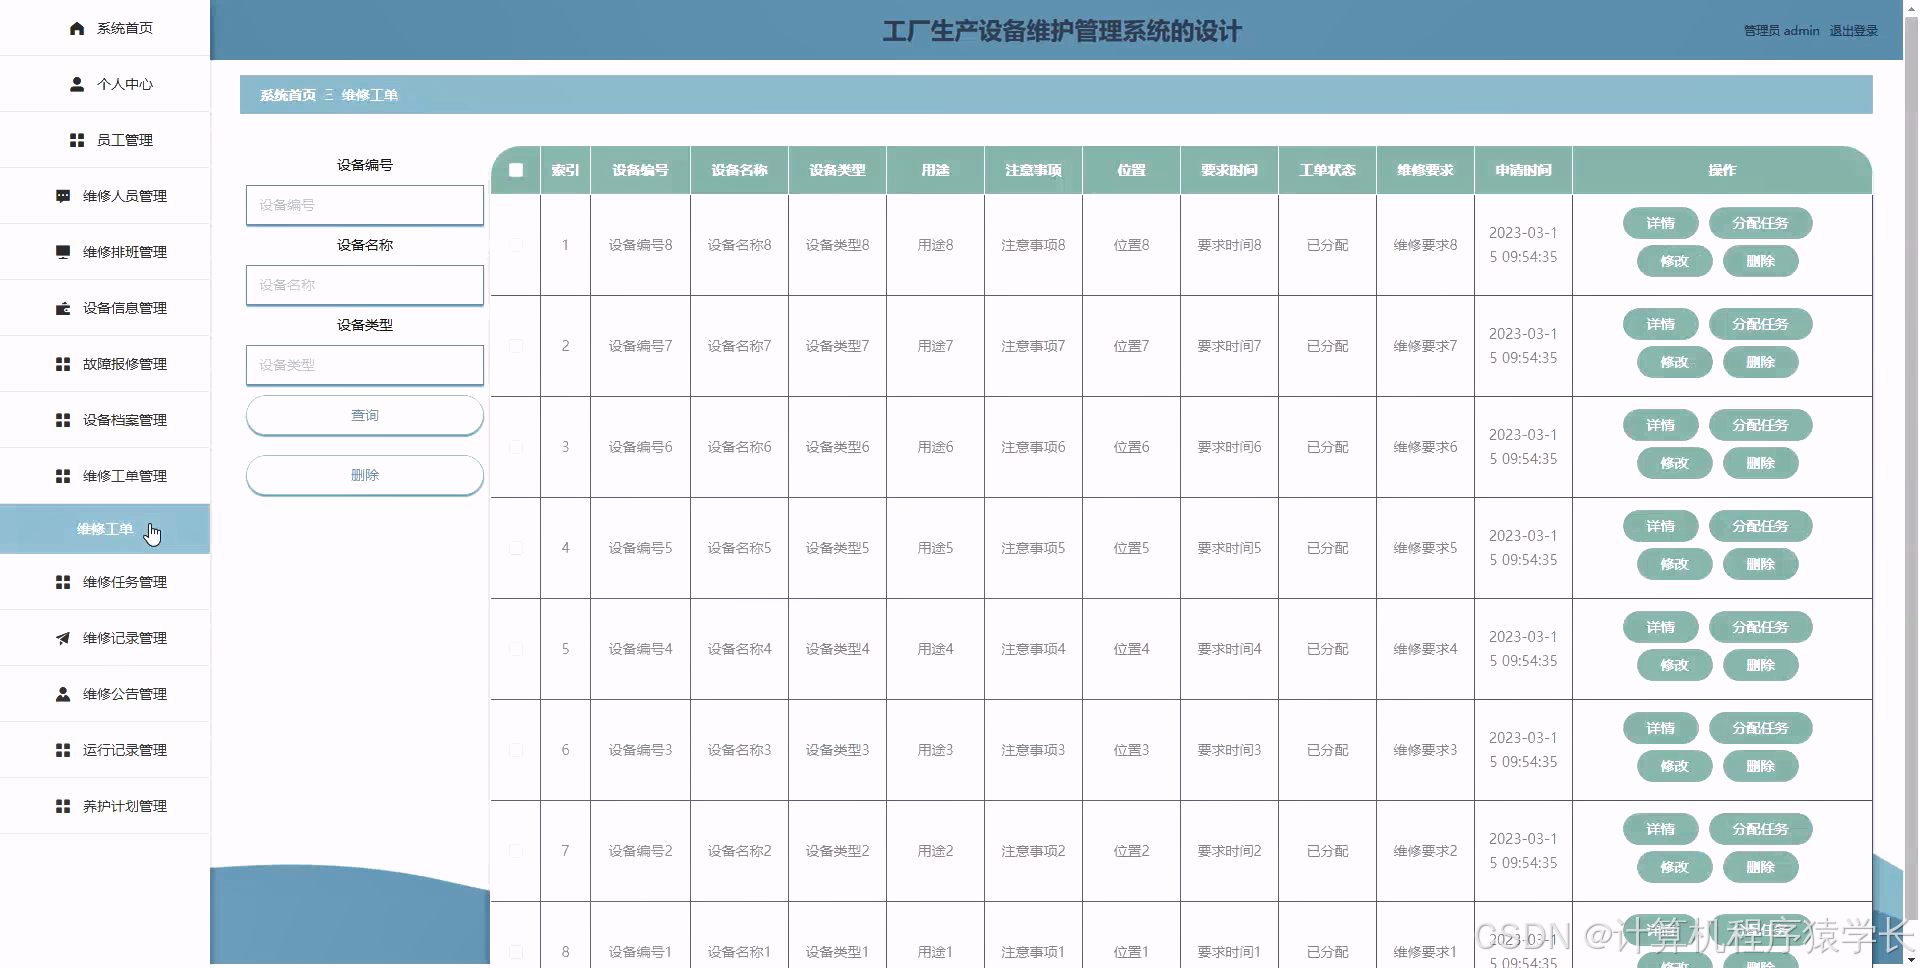This screenshot has height=968, width=1920.
Task: Click cell 注意事项5
Action: [x=1033, y=548]
